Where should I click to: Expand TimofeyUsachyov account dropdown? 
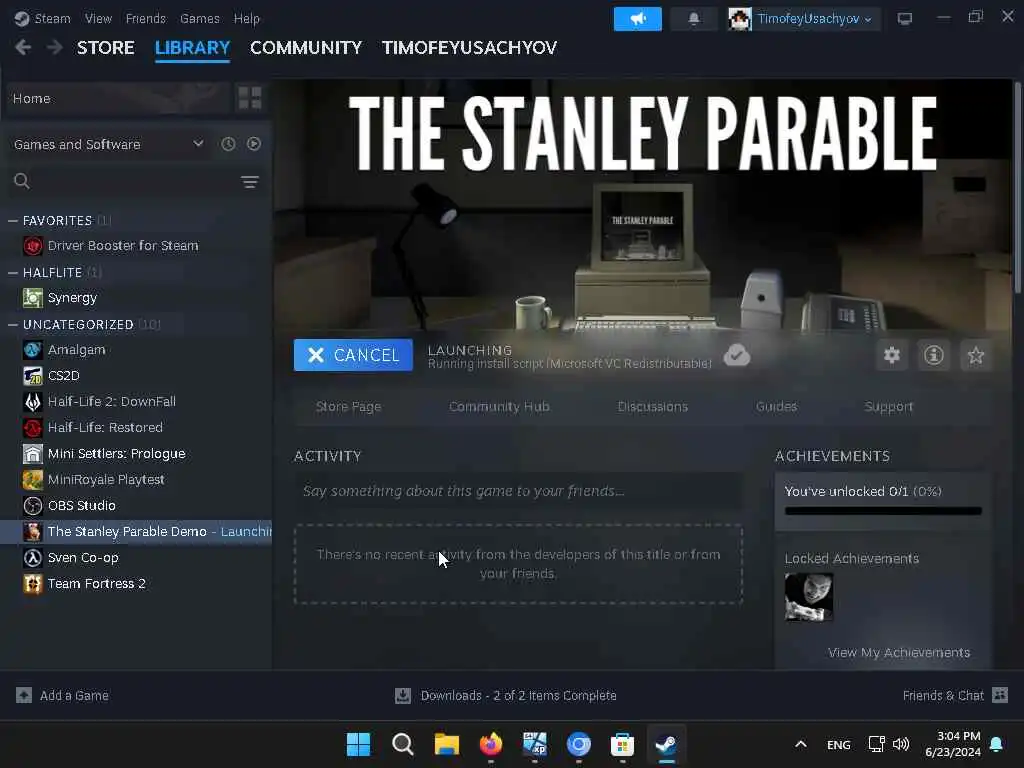click(x=868, y=20)
